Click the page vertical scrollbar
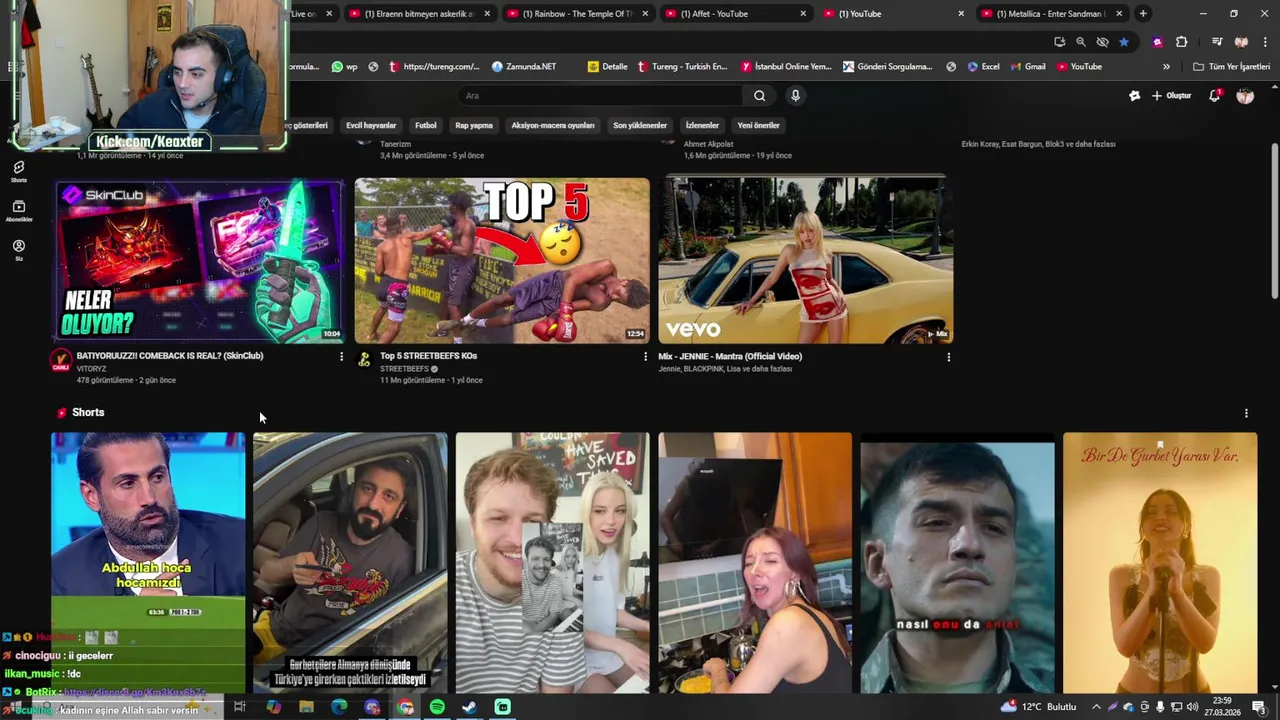 pos(1274,220)
